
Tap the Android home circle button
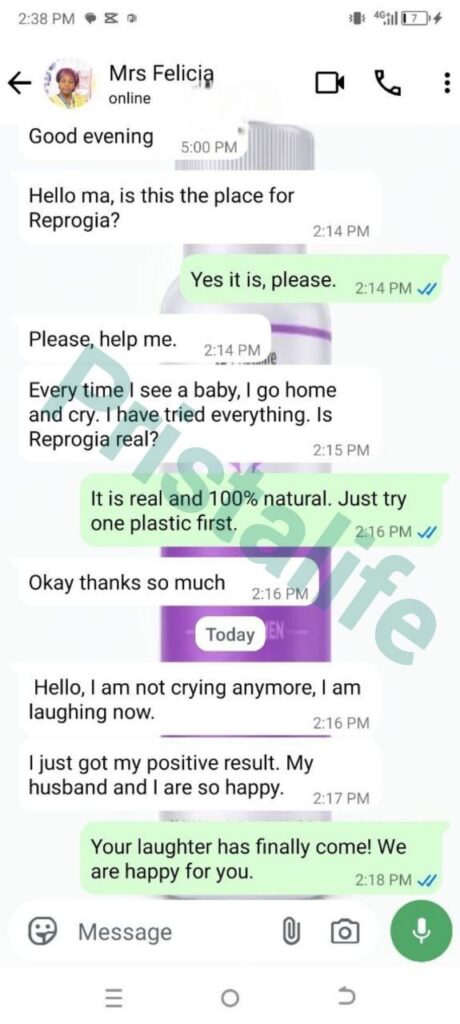click(x=229, y=997)
